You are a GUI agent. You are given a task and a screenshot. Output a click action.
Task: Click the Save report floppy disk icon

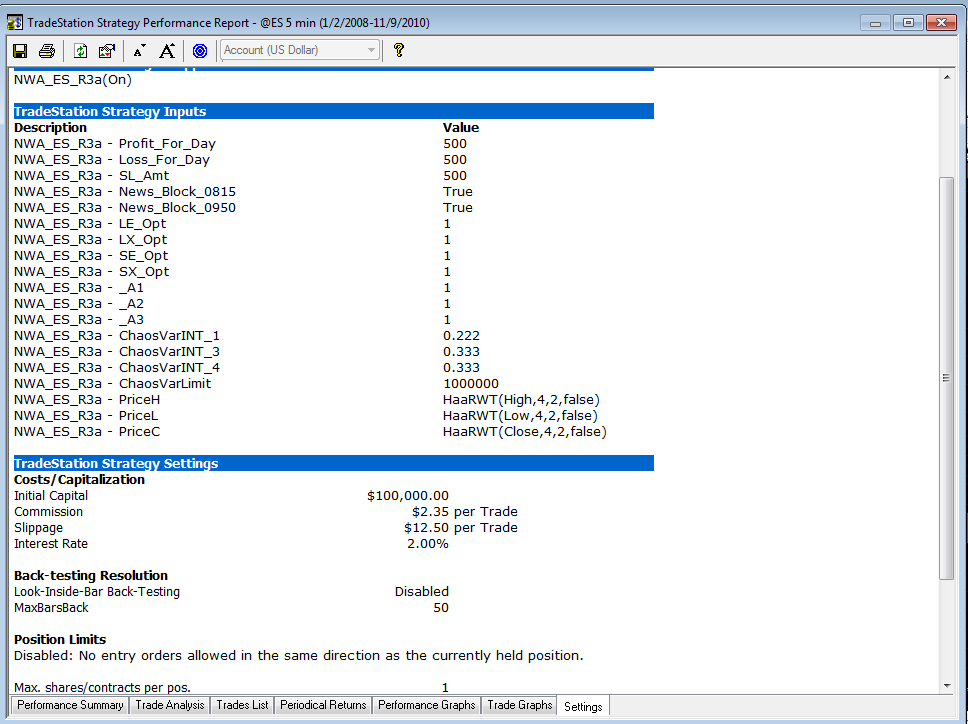(20, 51)
